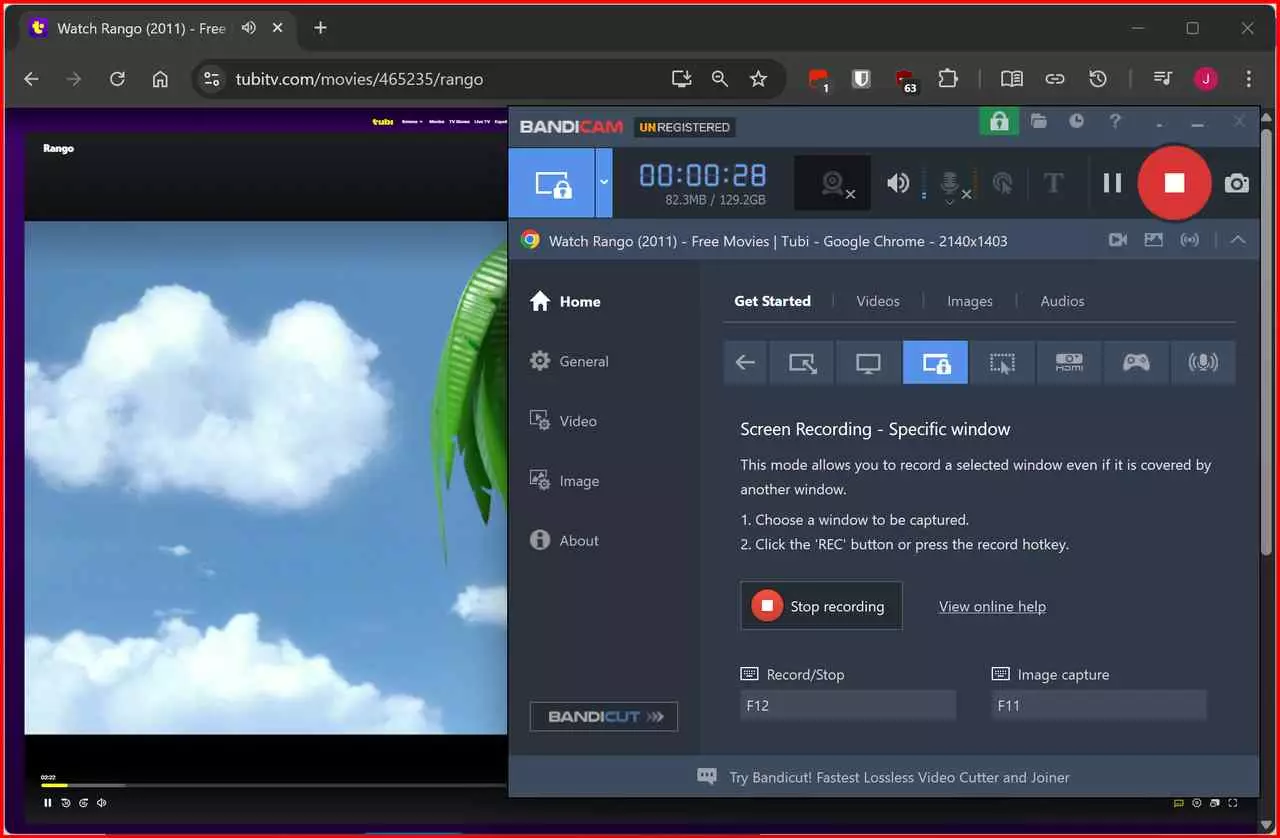Open the Home section in Bandicam sidebar
Viewport: 1280px width, 838px height.
pos(566,301)
